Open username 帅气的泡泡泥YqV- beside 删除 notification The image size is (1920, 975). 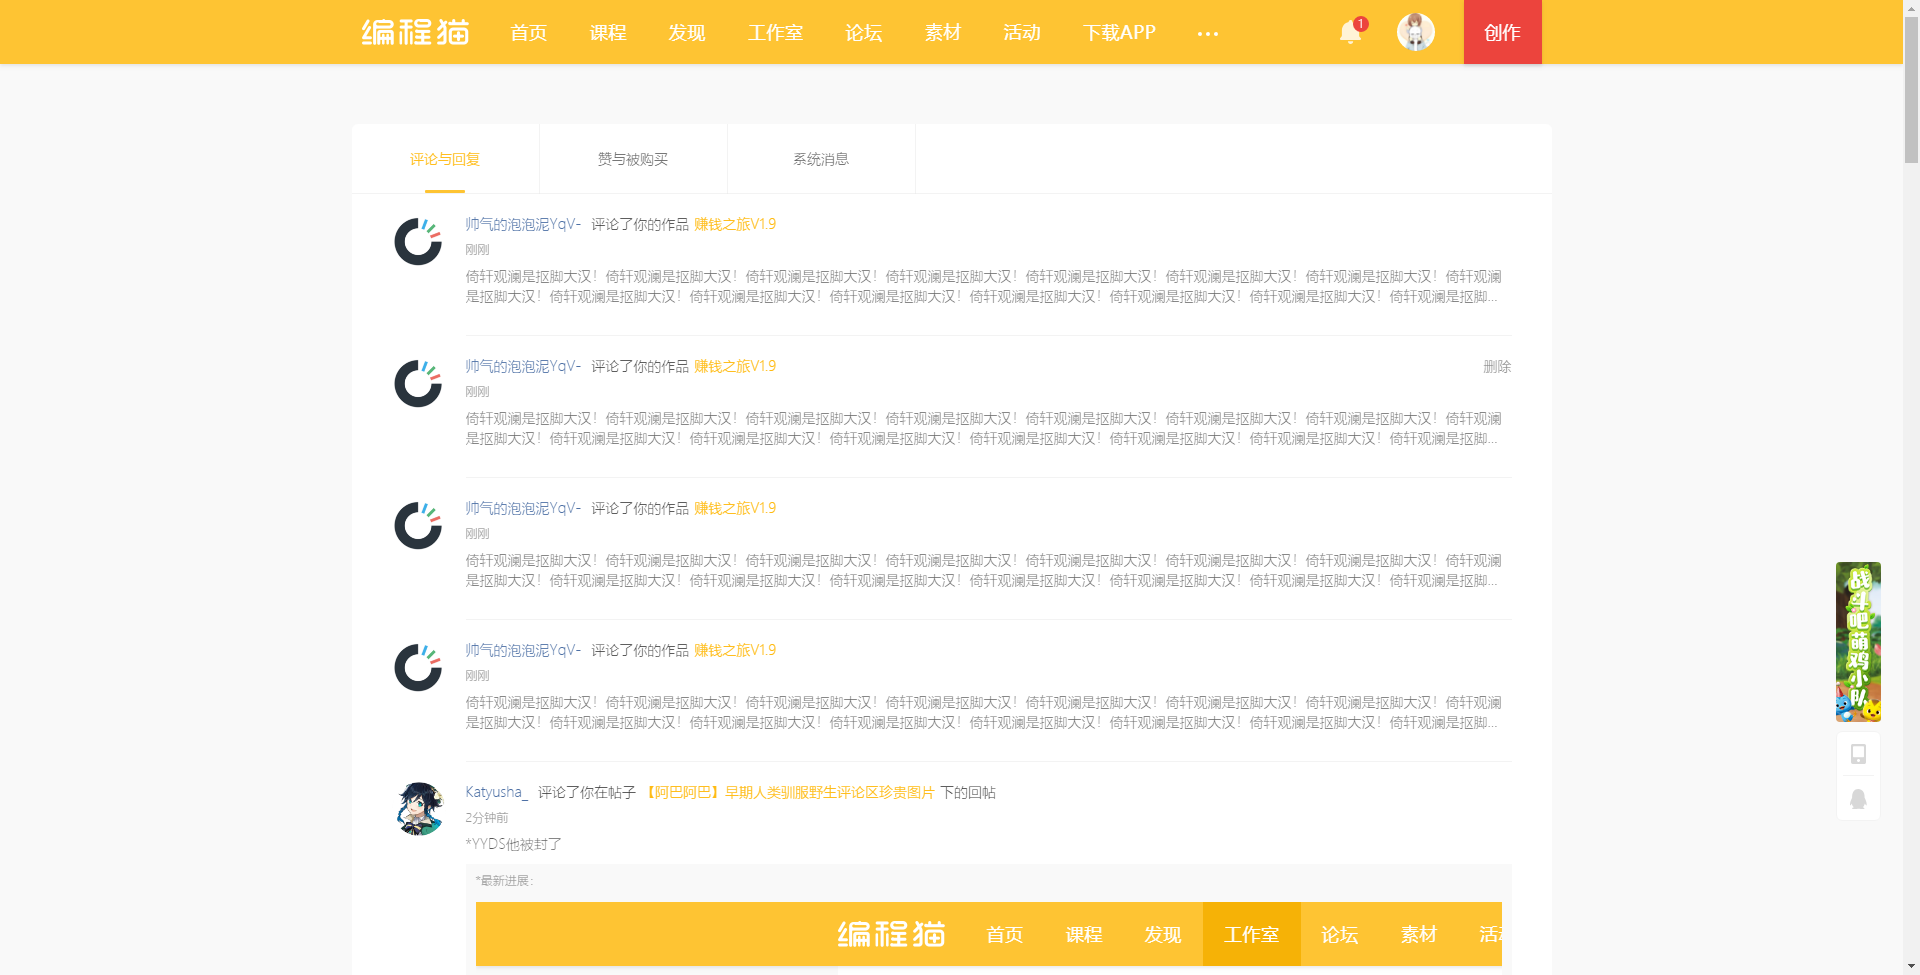pyautogui.click(x=523, y=366)
